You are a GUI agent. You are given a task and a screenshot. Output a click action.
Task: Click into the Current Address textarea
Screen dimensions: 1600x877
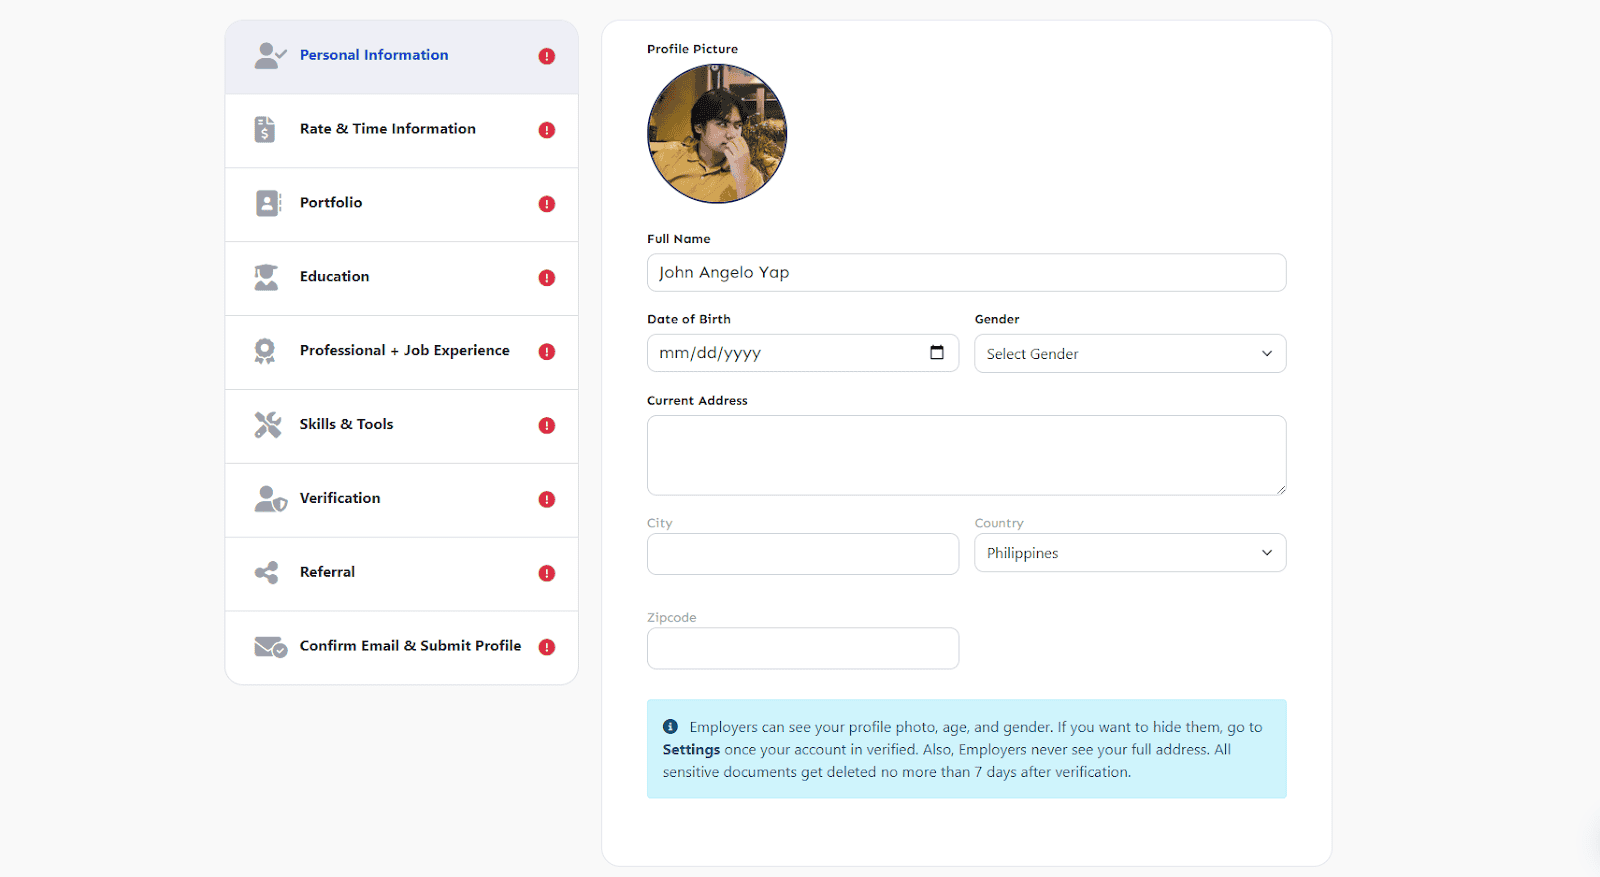click(966, 455)
